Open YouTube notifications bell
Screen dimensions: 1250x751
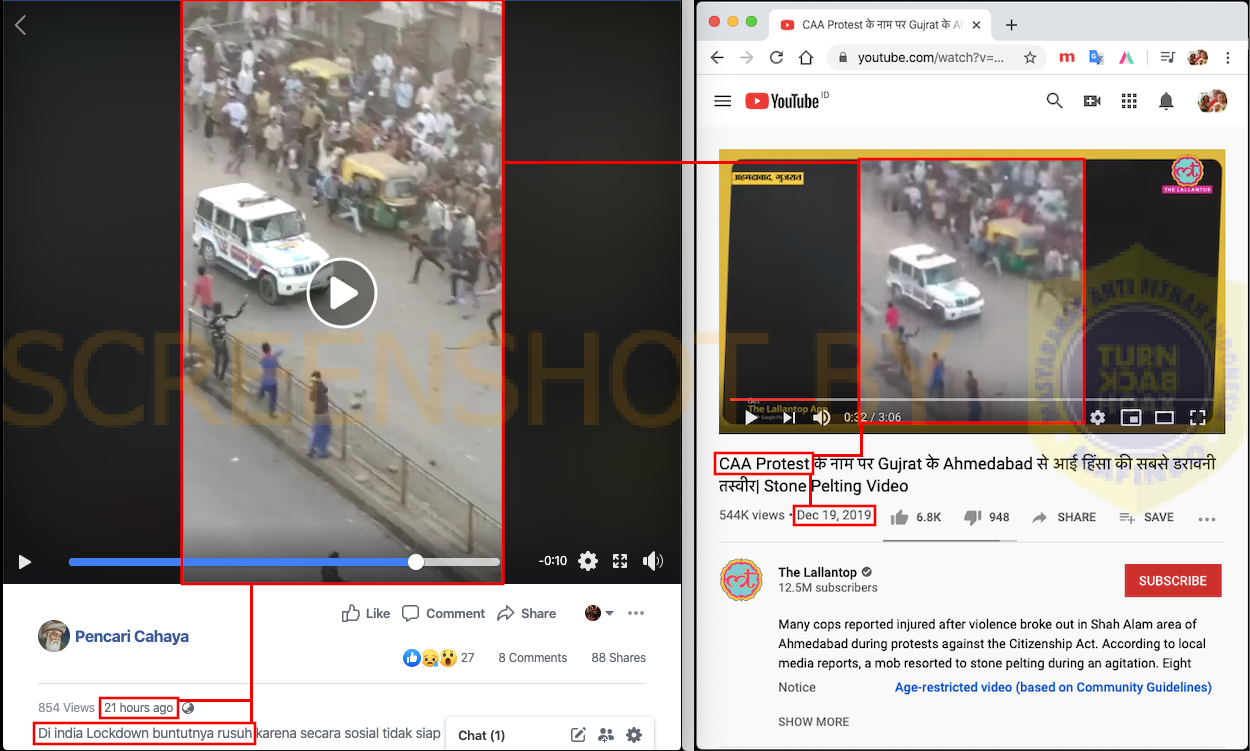click(1166, 101)
